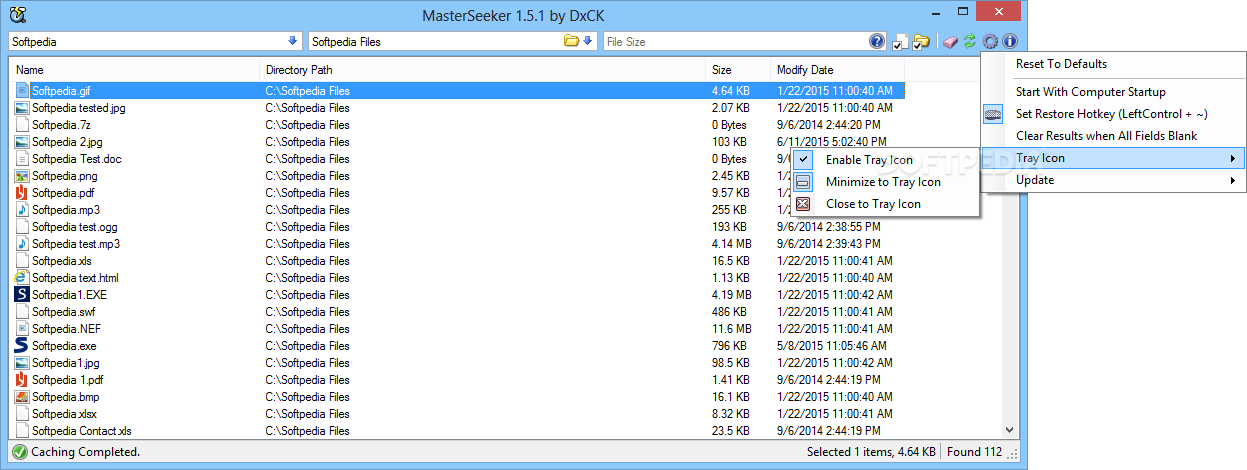Click the Softpedia.mp3 music note icon

[x=22, y=209]
